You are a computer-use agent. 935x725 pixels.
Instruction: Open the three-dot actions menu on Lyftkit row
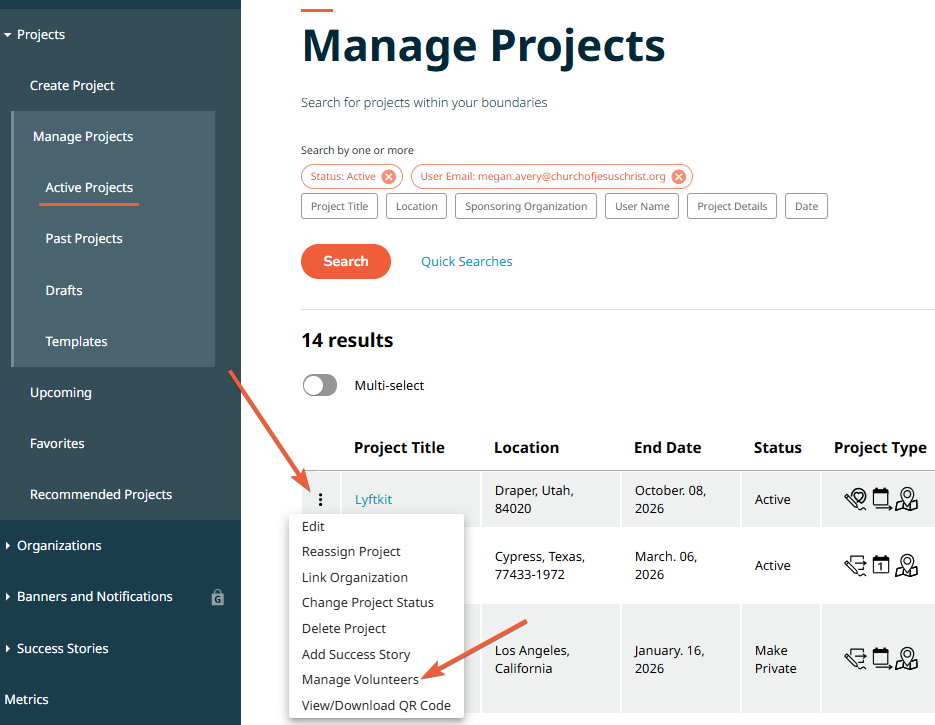tap(321, 499)
